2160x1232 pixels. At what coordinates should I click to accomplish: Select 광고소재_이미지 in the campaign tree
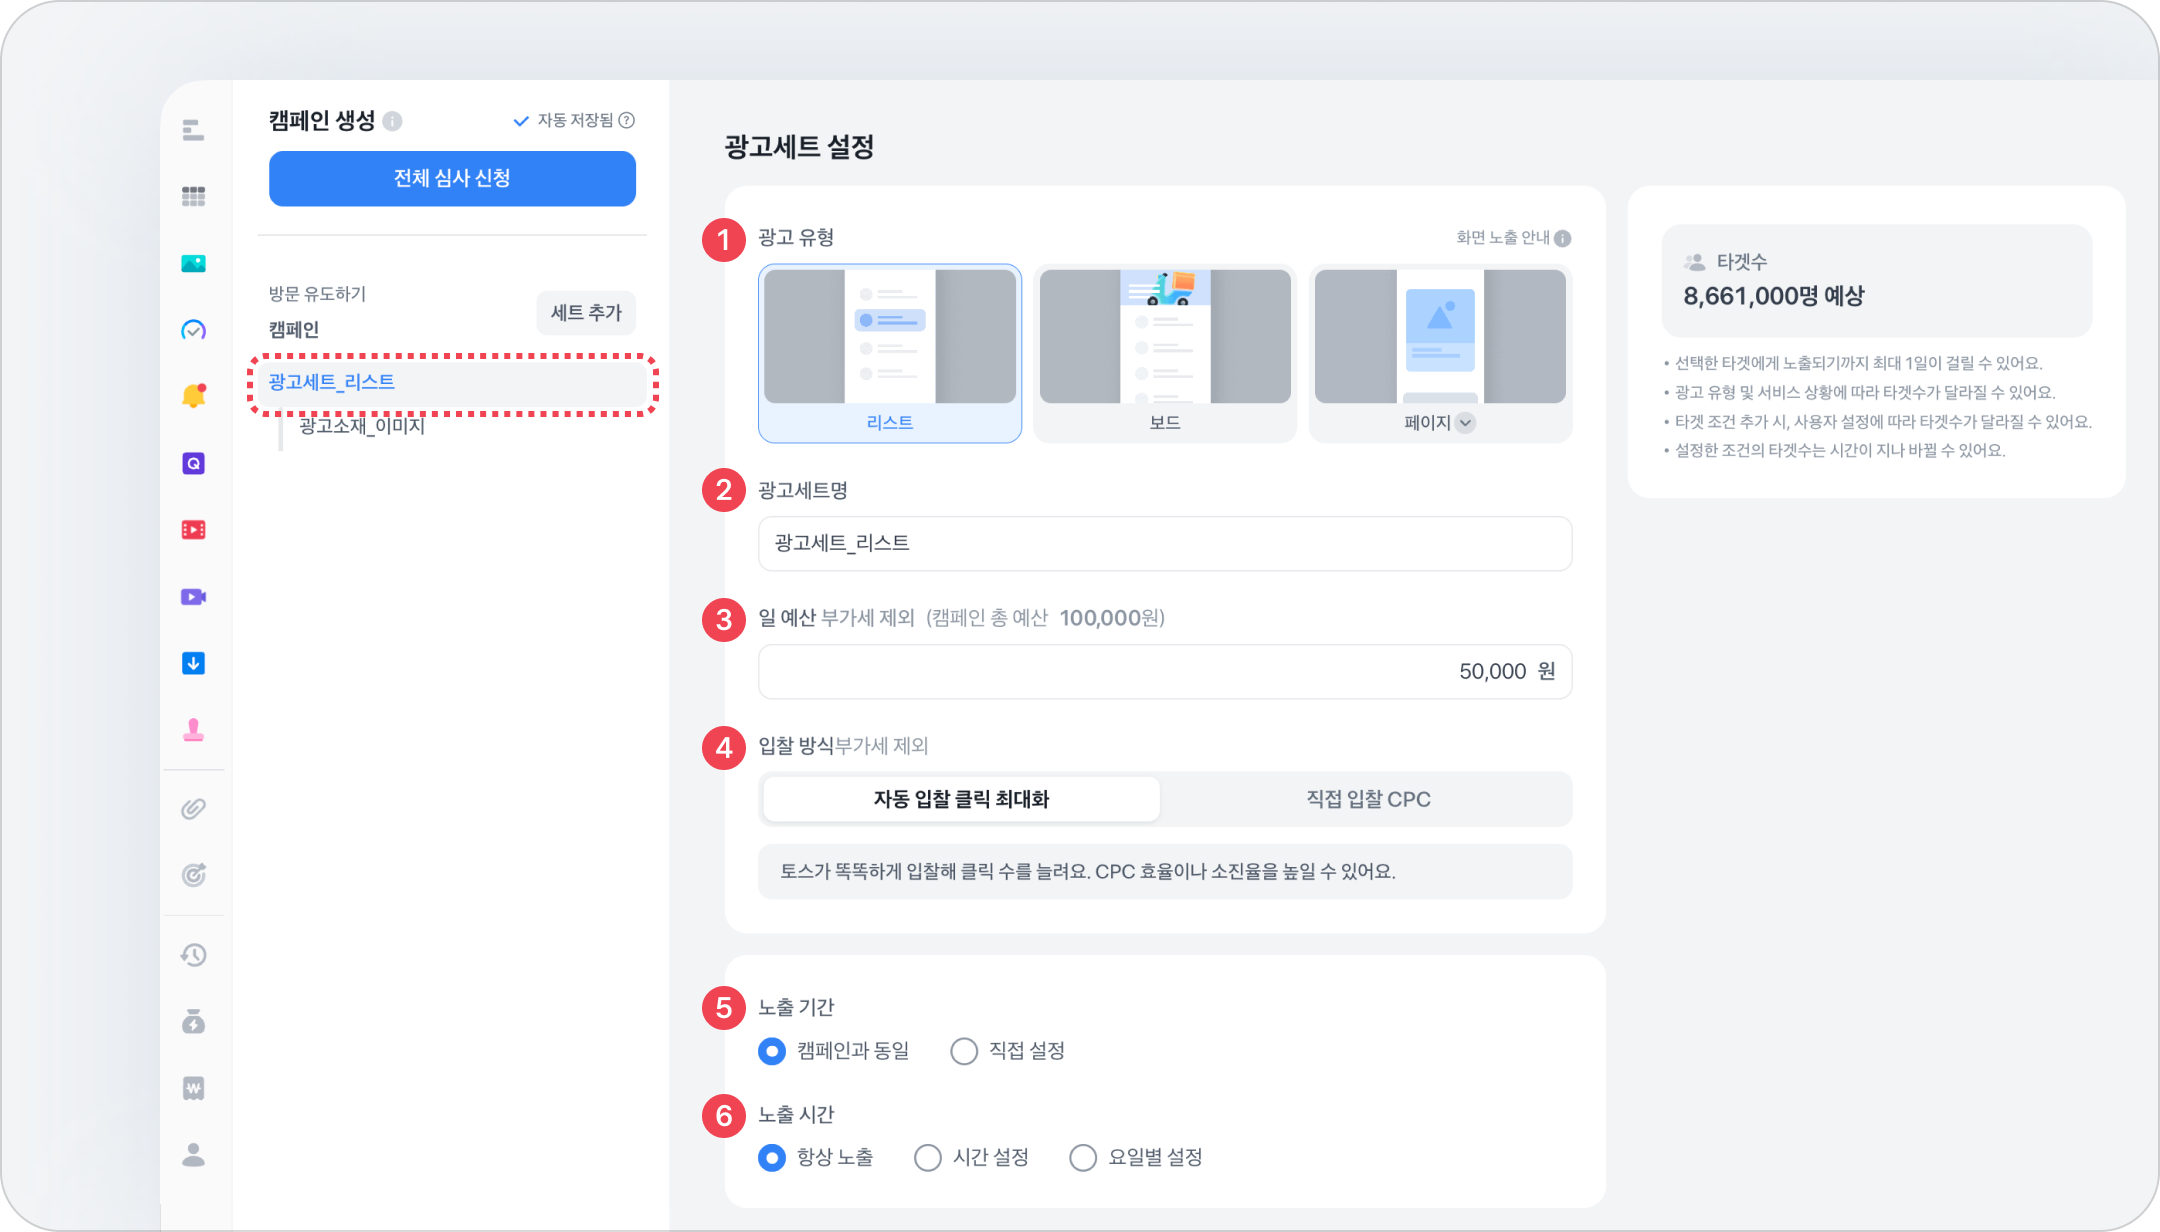coord(362,426)
